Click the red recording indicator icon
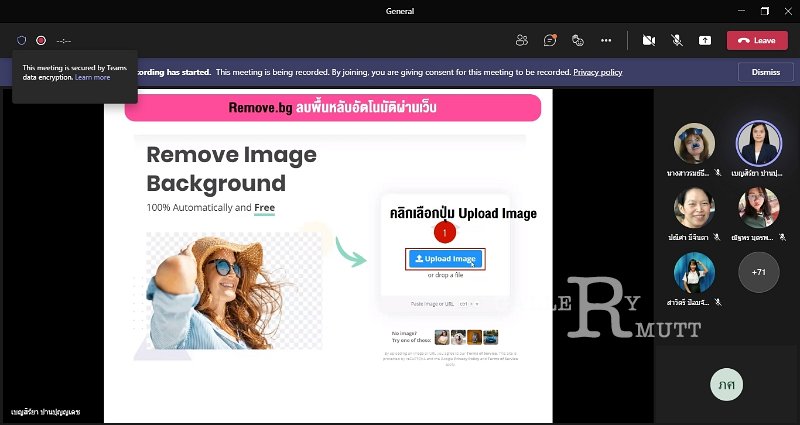The width and height of the screenshot is (800, 425). point(41,40)
